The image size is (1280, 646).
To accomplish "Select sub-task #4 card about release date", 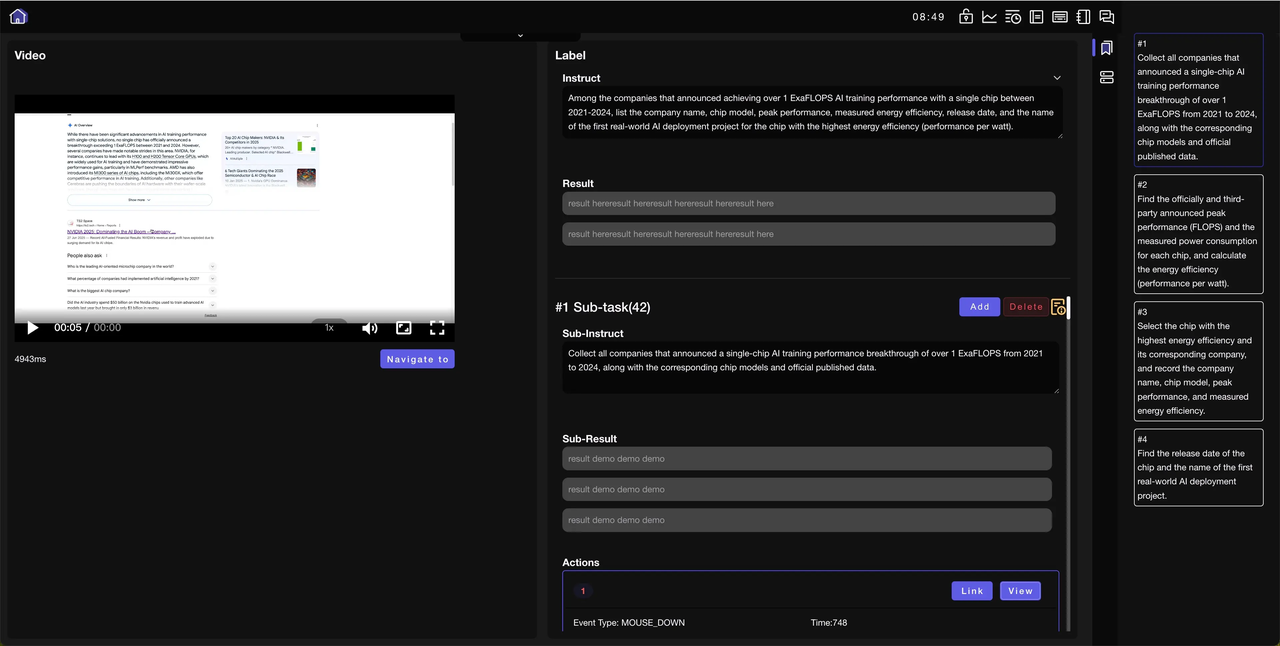I will (x=1197, y=467).
